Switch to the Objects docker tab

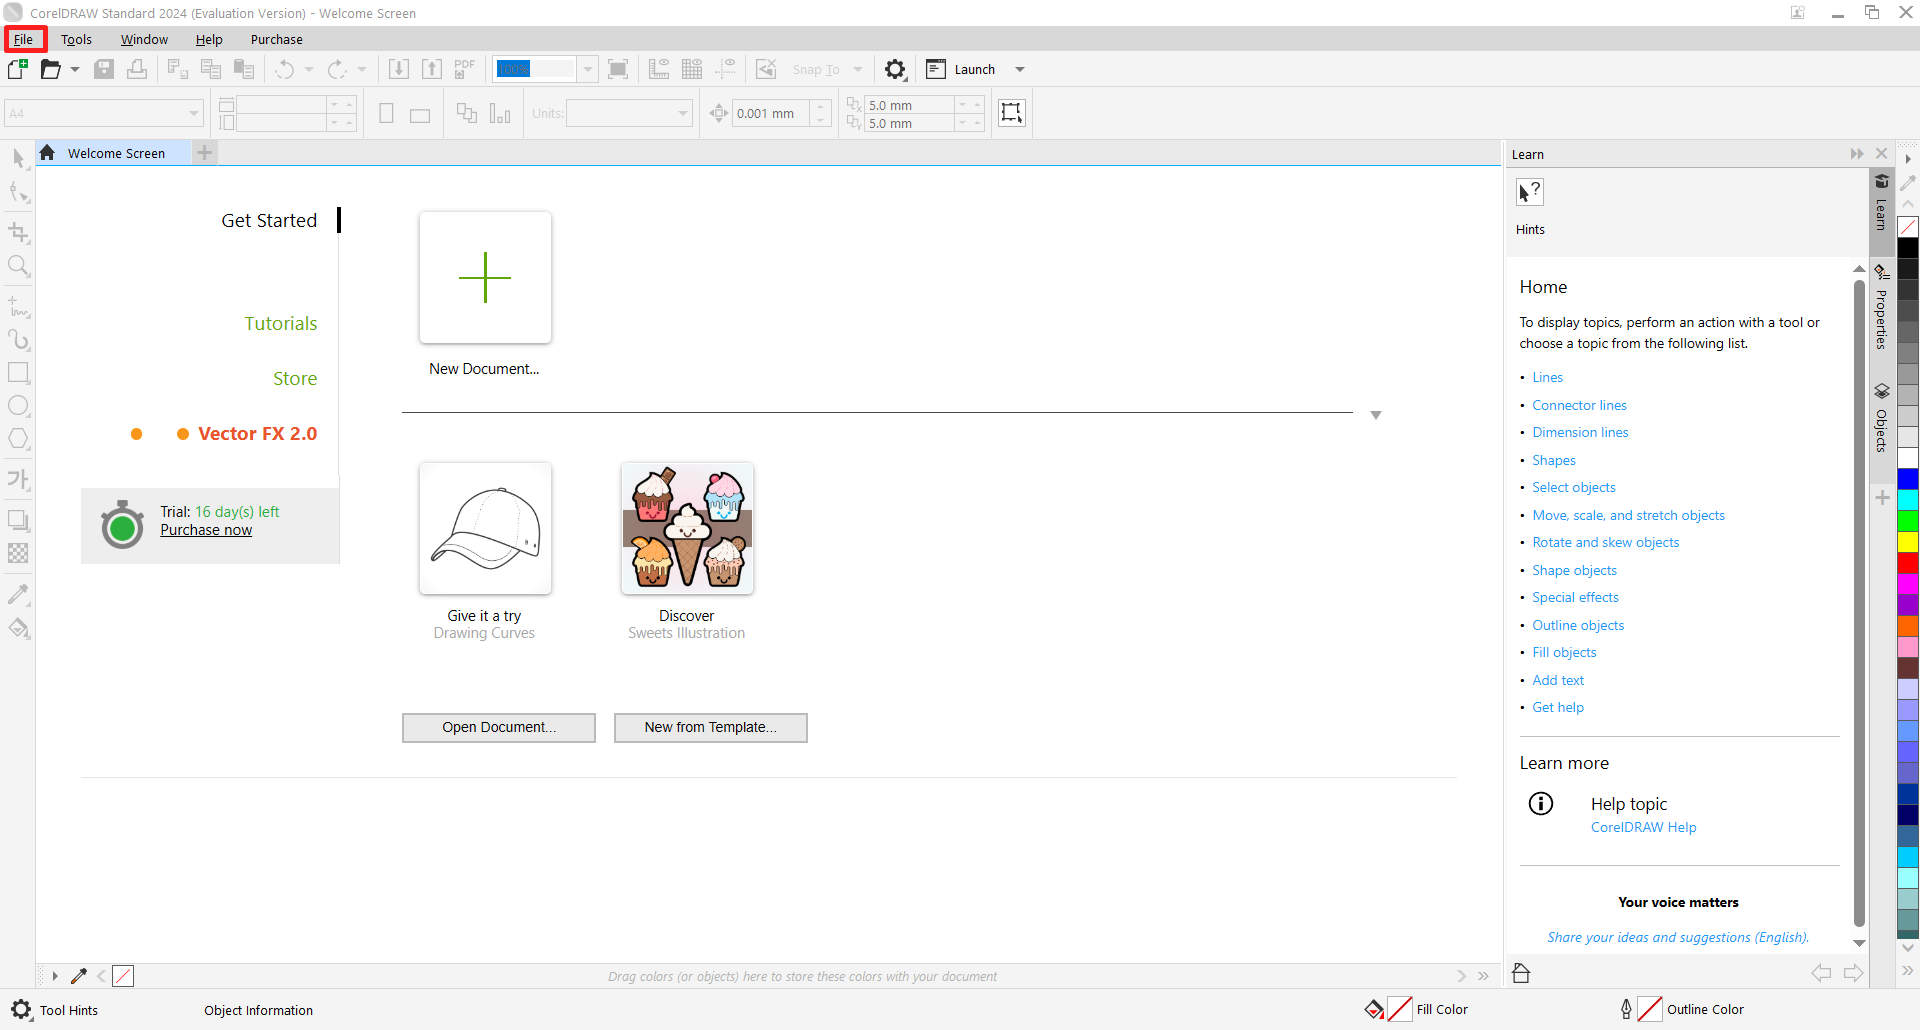coord(1881,418)
